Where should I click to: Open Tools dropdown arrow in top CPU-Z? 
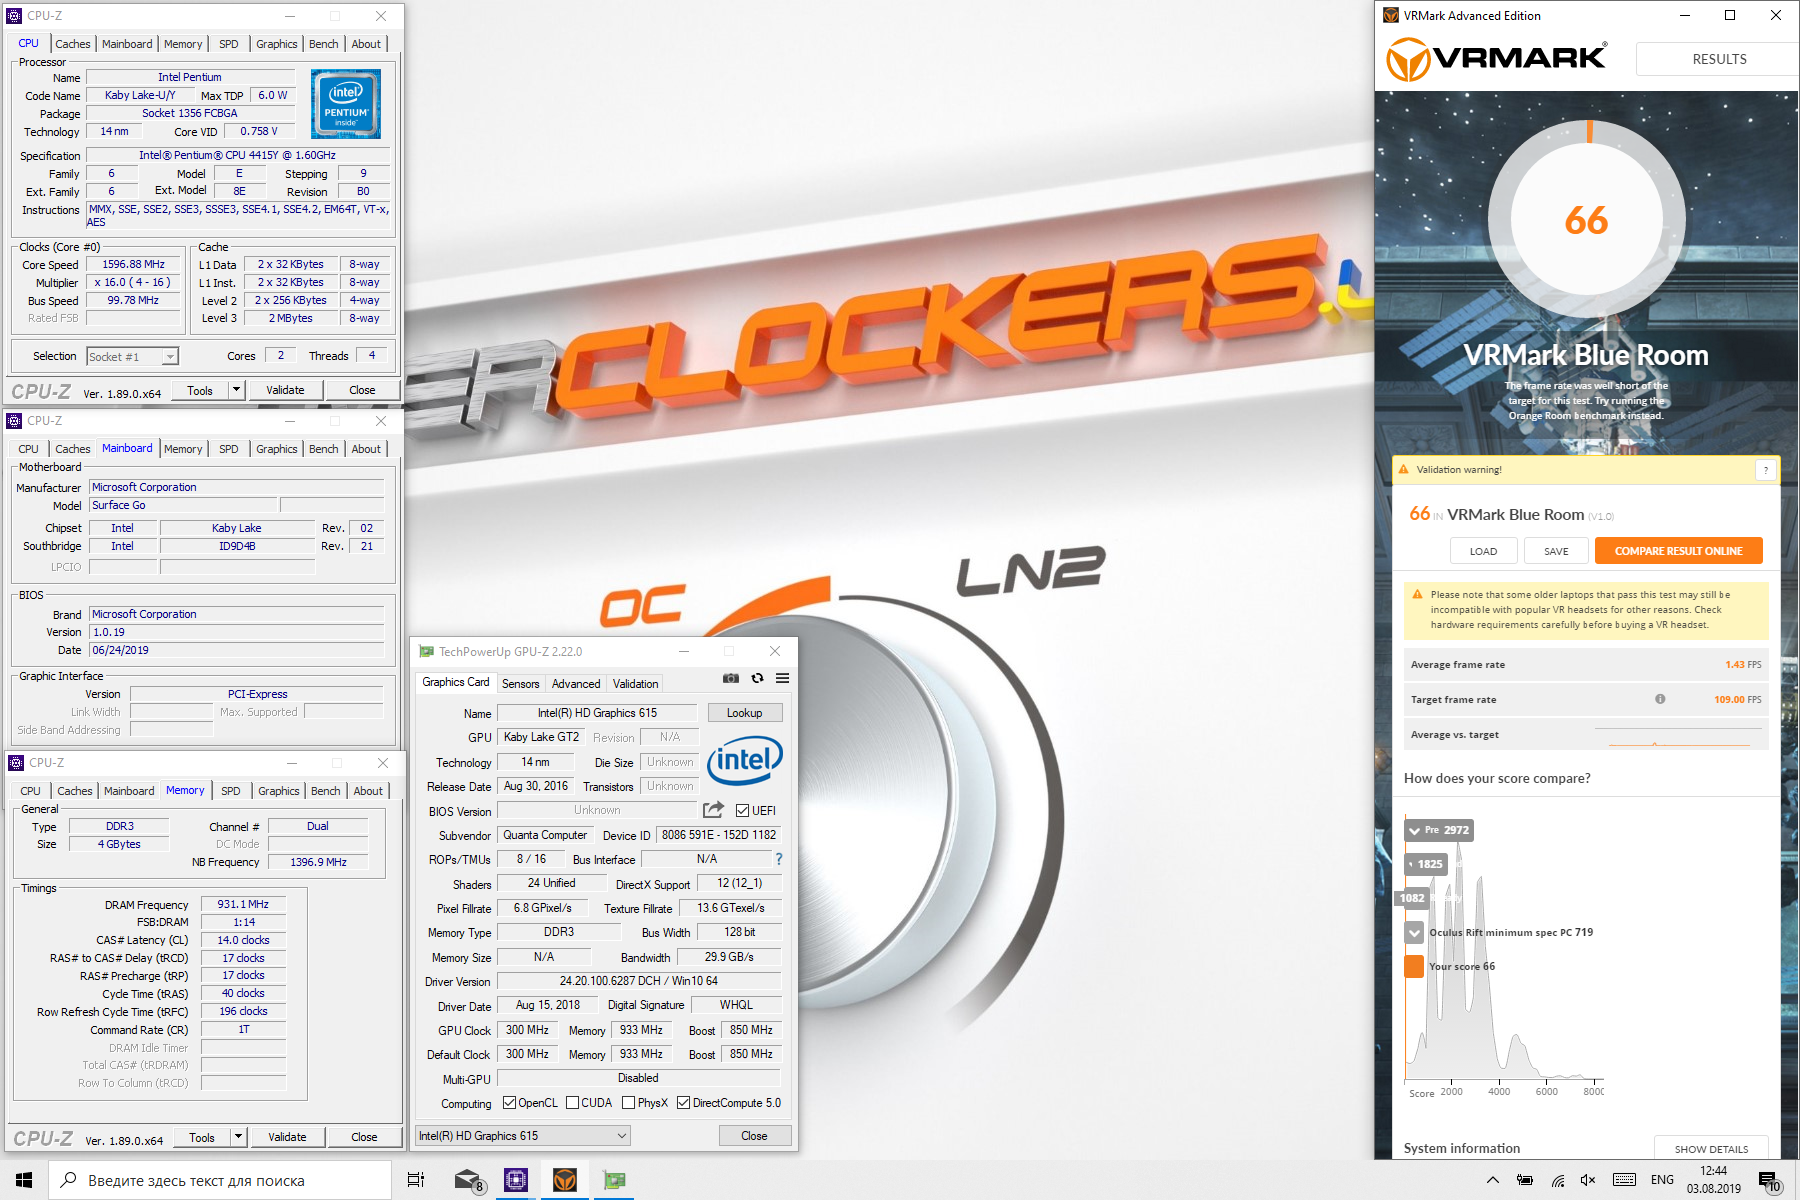(237, 390)
